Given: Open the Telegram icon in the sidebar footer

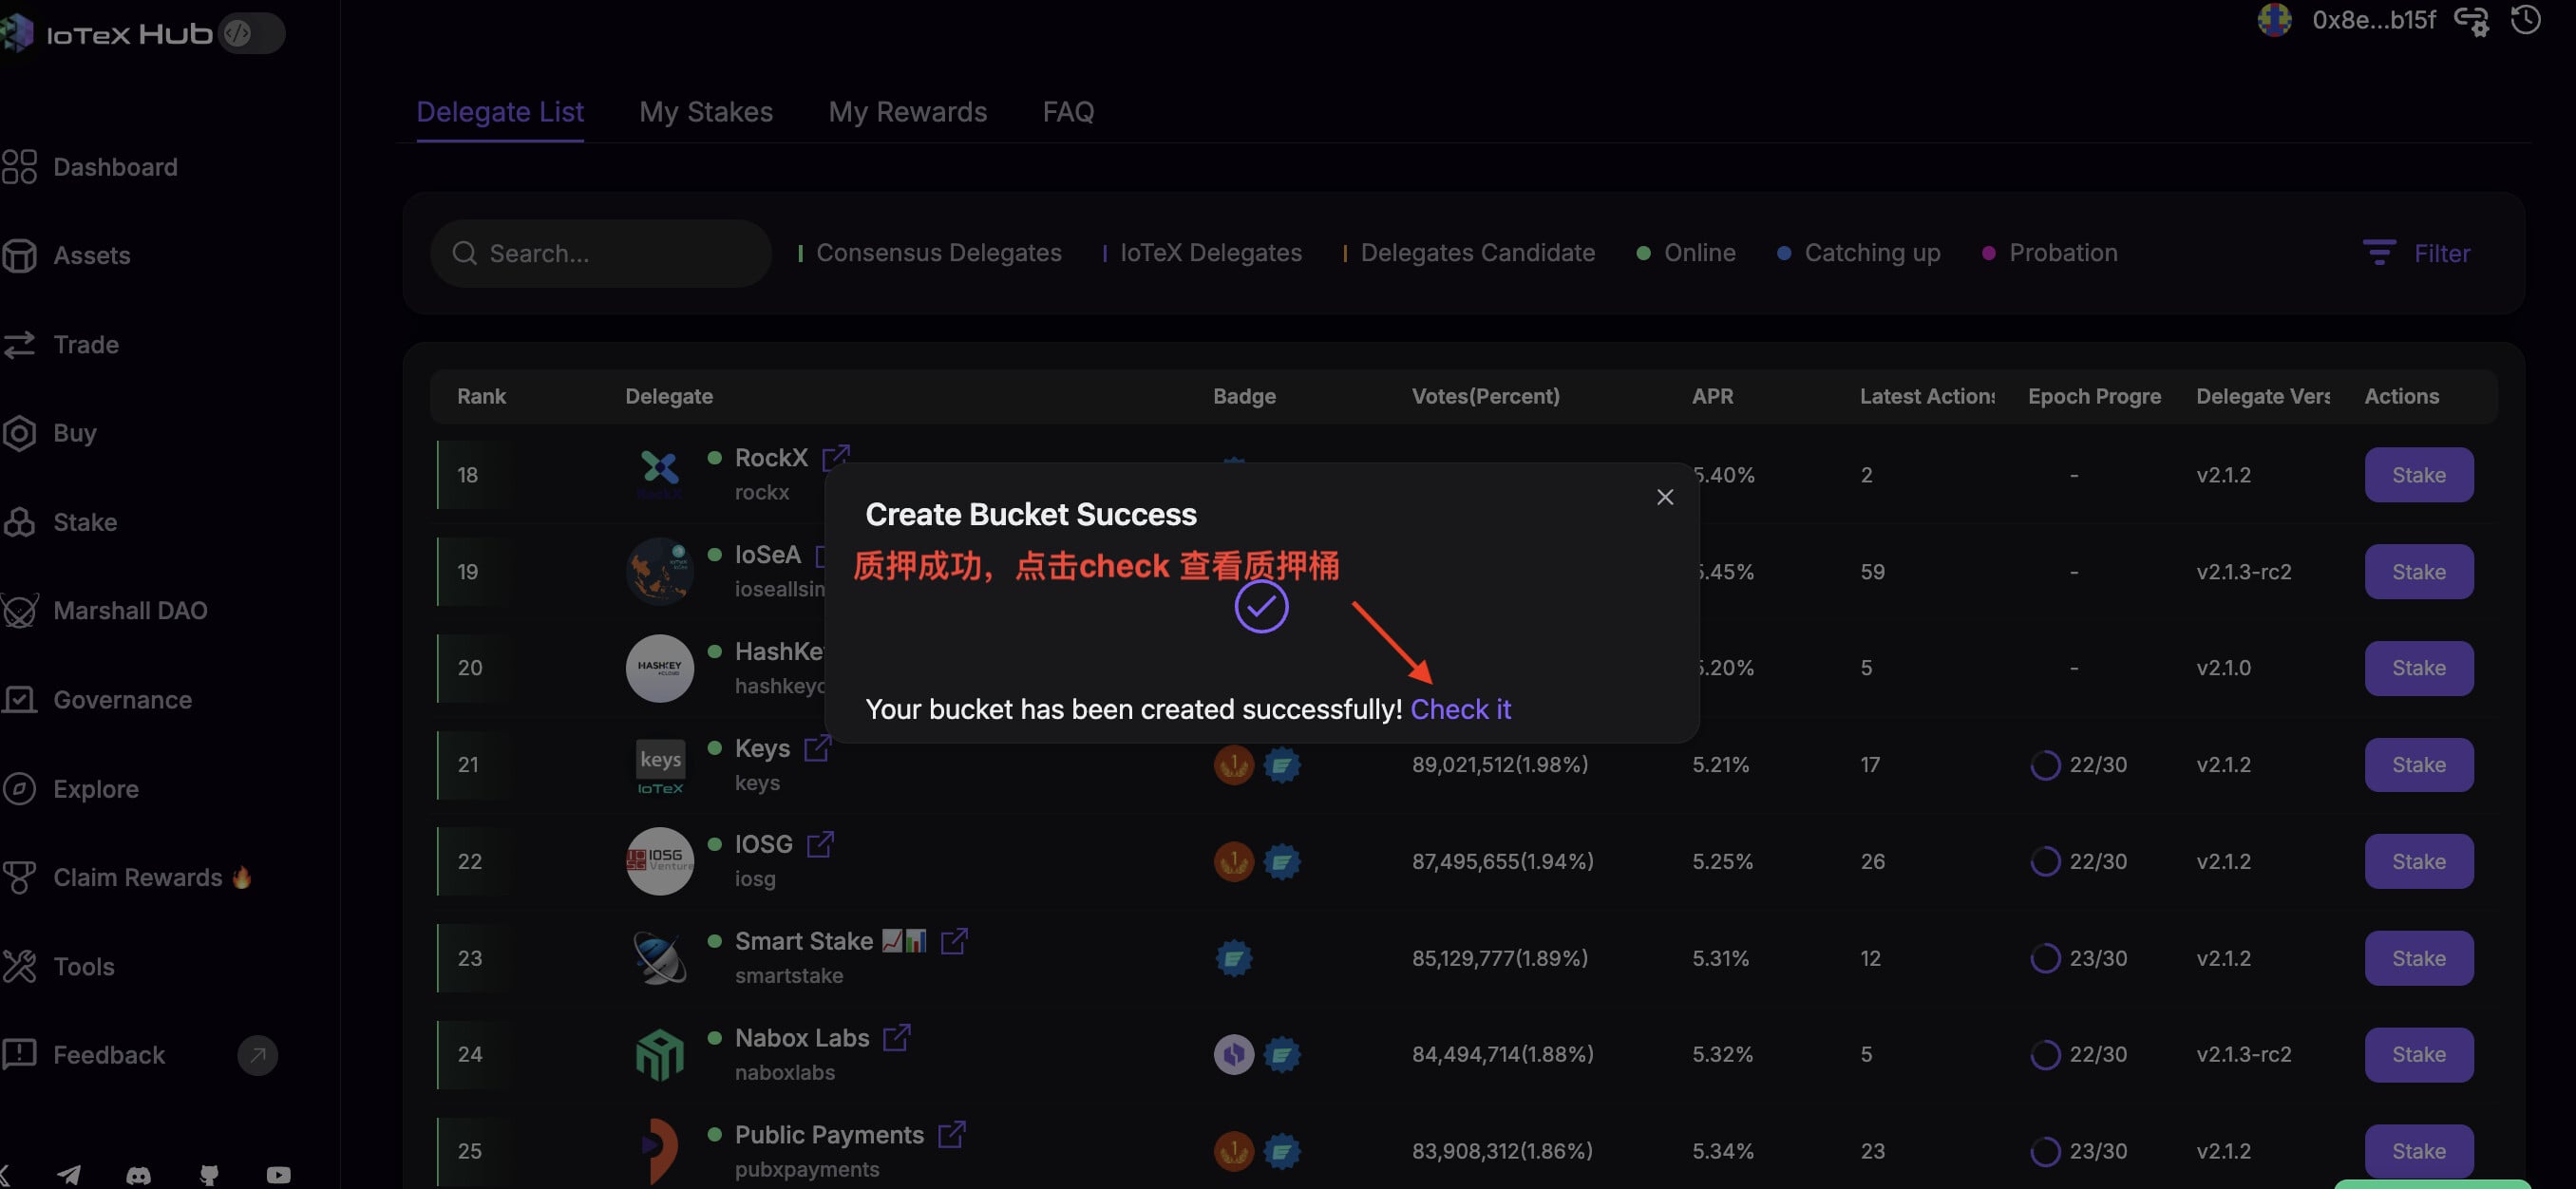Looking at the screenshot, I should (69, 1175).
